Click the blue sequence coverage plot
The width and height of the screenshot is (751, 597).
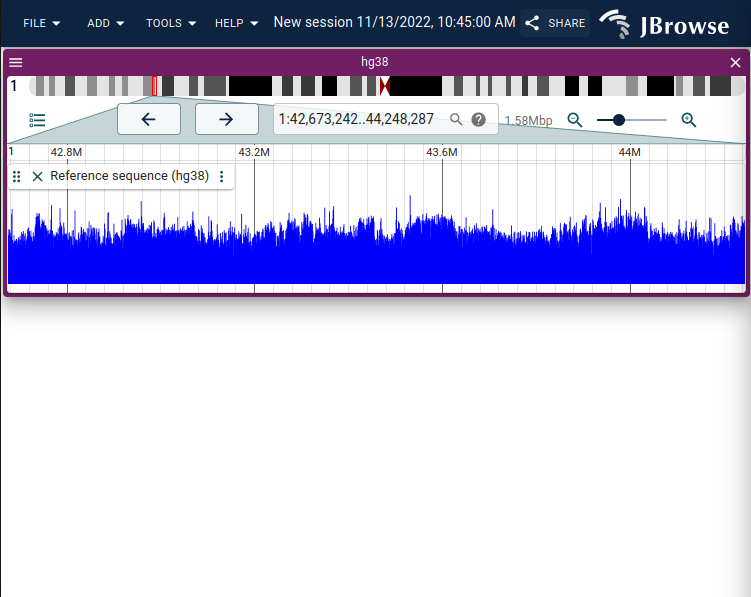tap(376, 241)
